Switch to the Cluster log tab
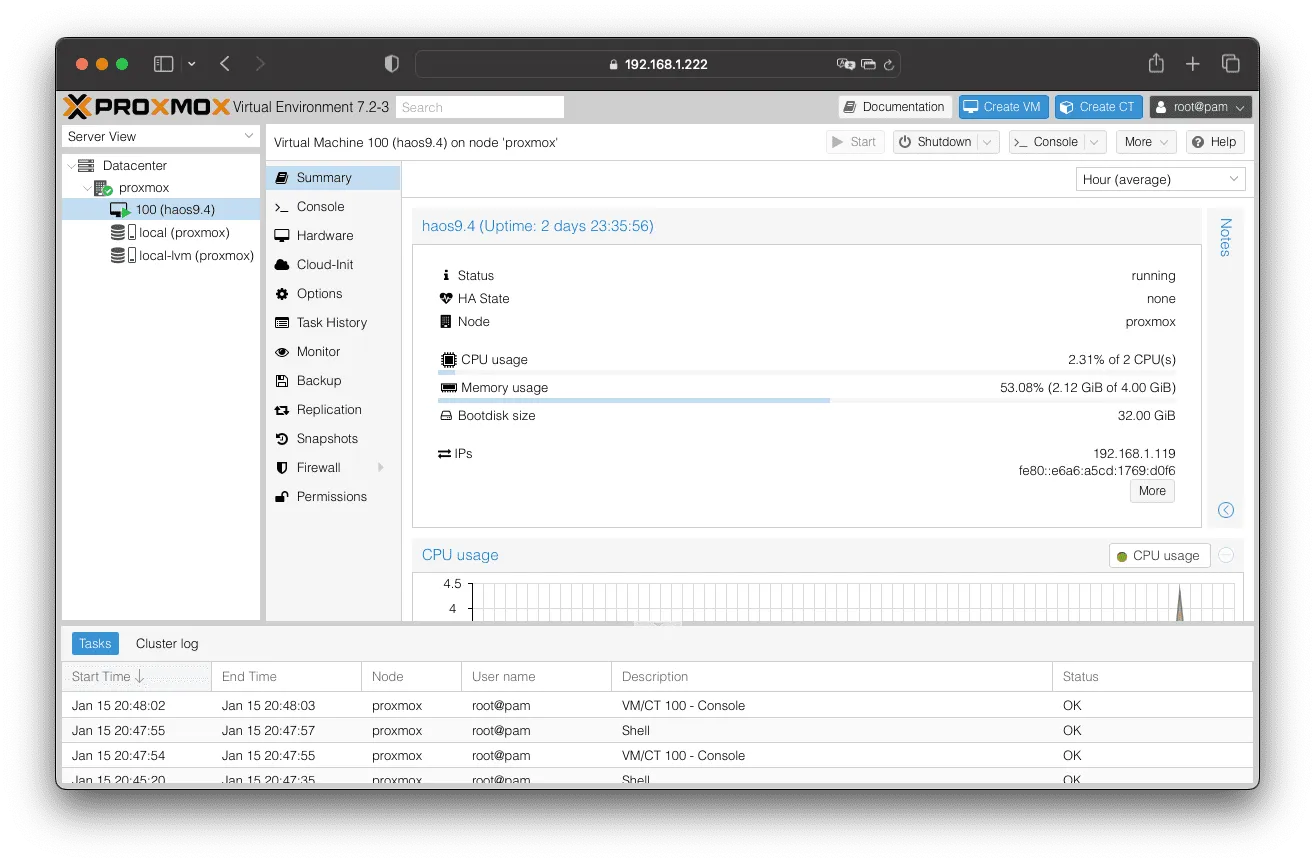 click(167, 644)
